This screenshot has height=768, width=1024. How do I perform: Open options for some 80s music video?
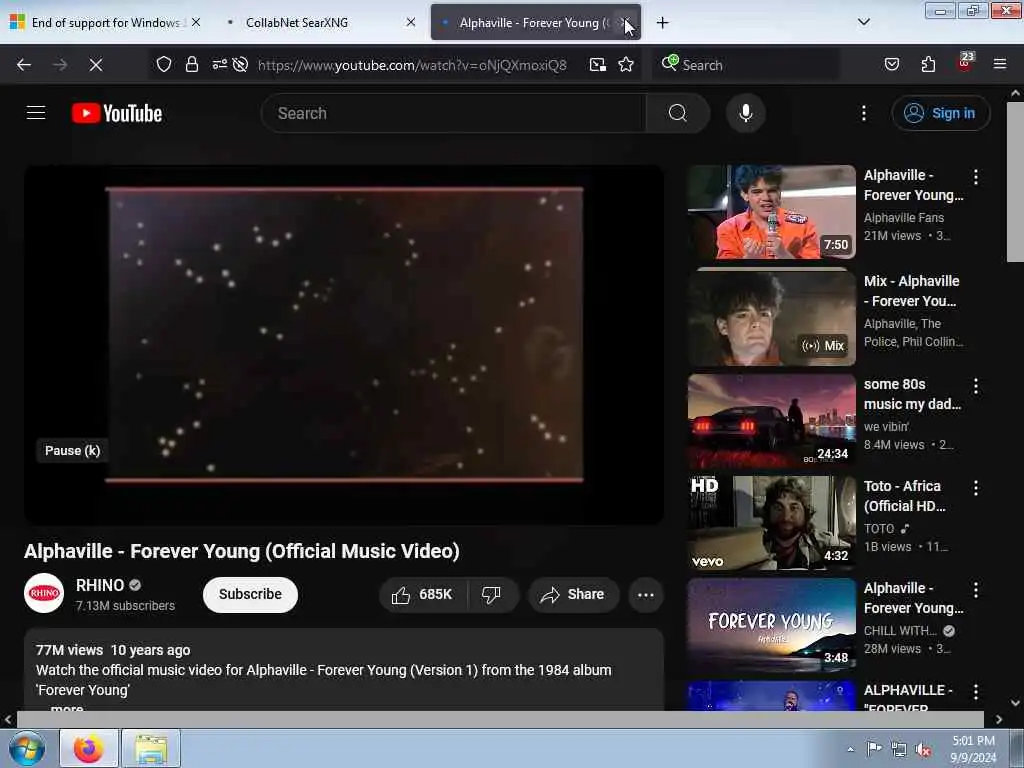[x=976, y=385]
